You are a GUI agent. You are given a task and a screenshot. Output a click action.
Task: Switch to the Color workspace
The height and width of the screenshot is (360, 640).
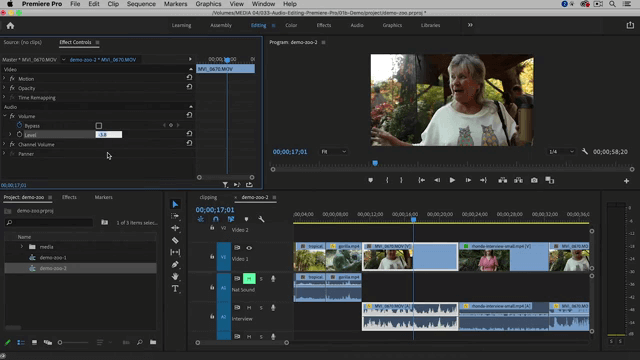tap(291, 25)
